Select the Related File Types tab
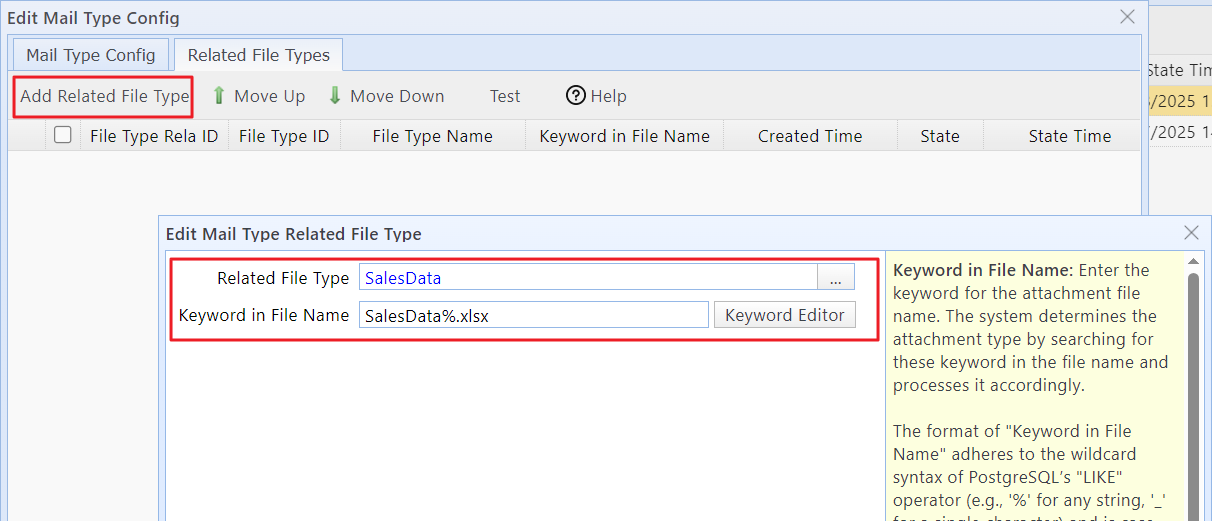This screenshot has height=521, width=1212. pos(259,55)
